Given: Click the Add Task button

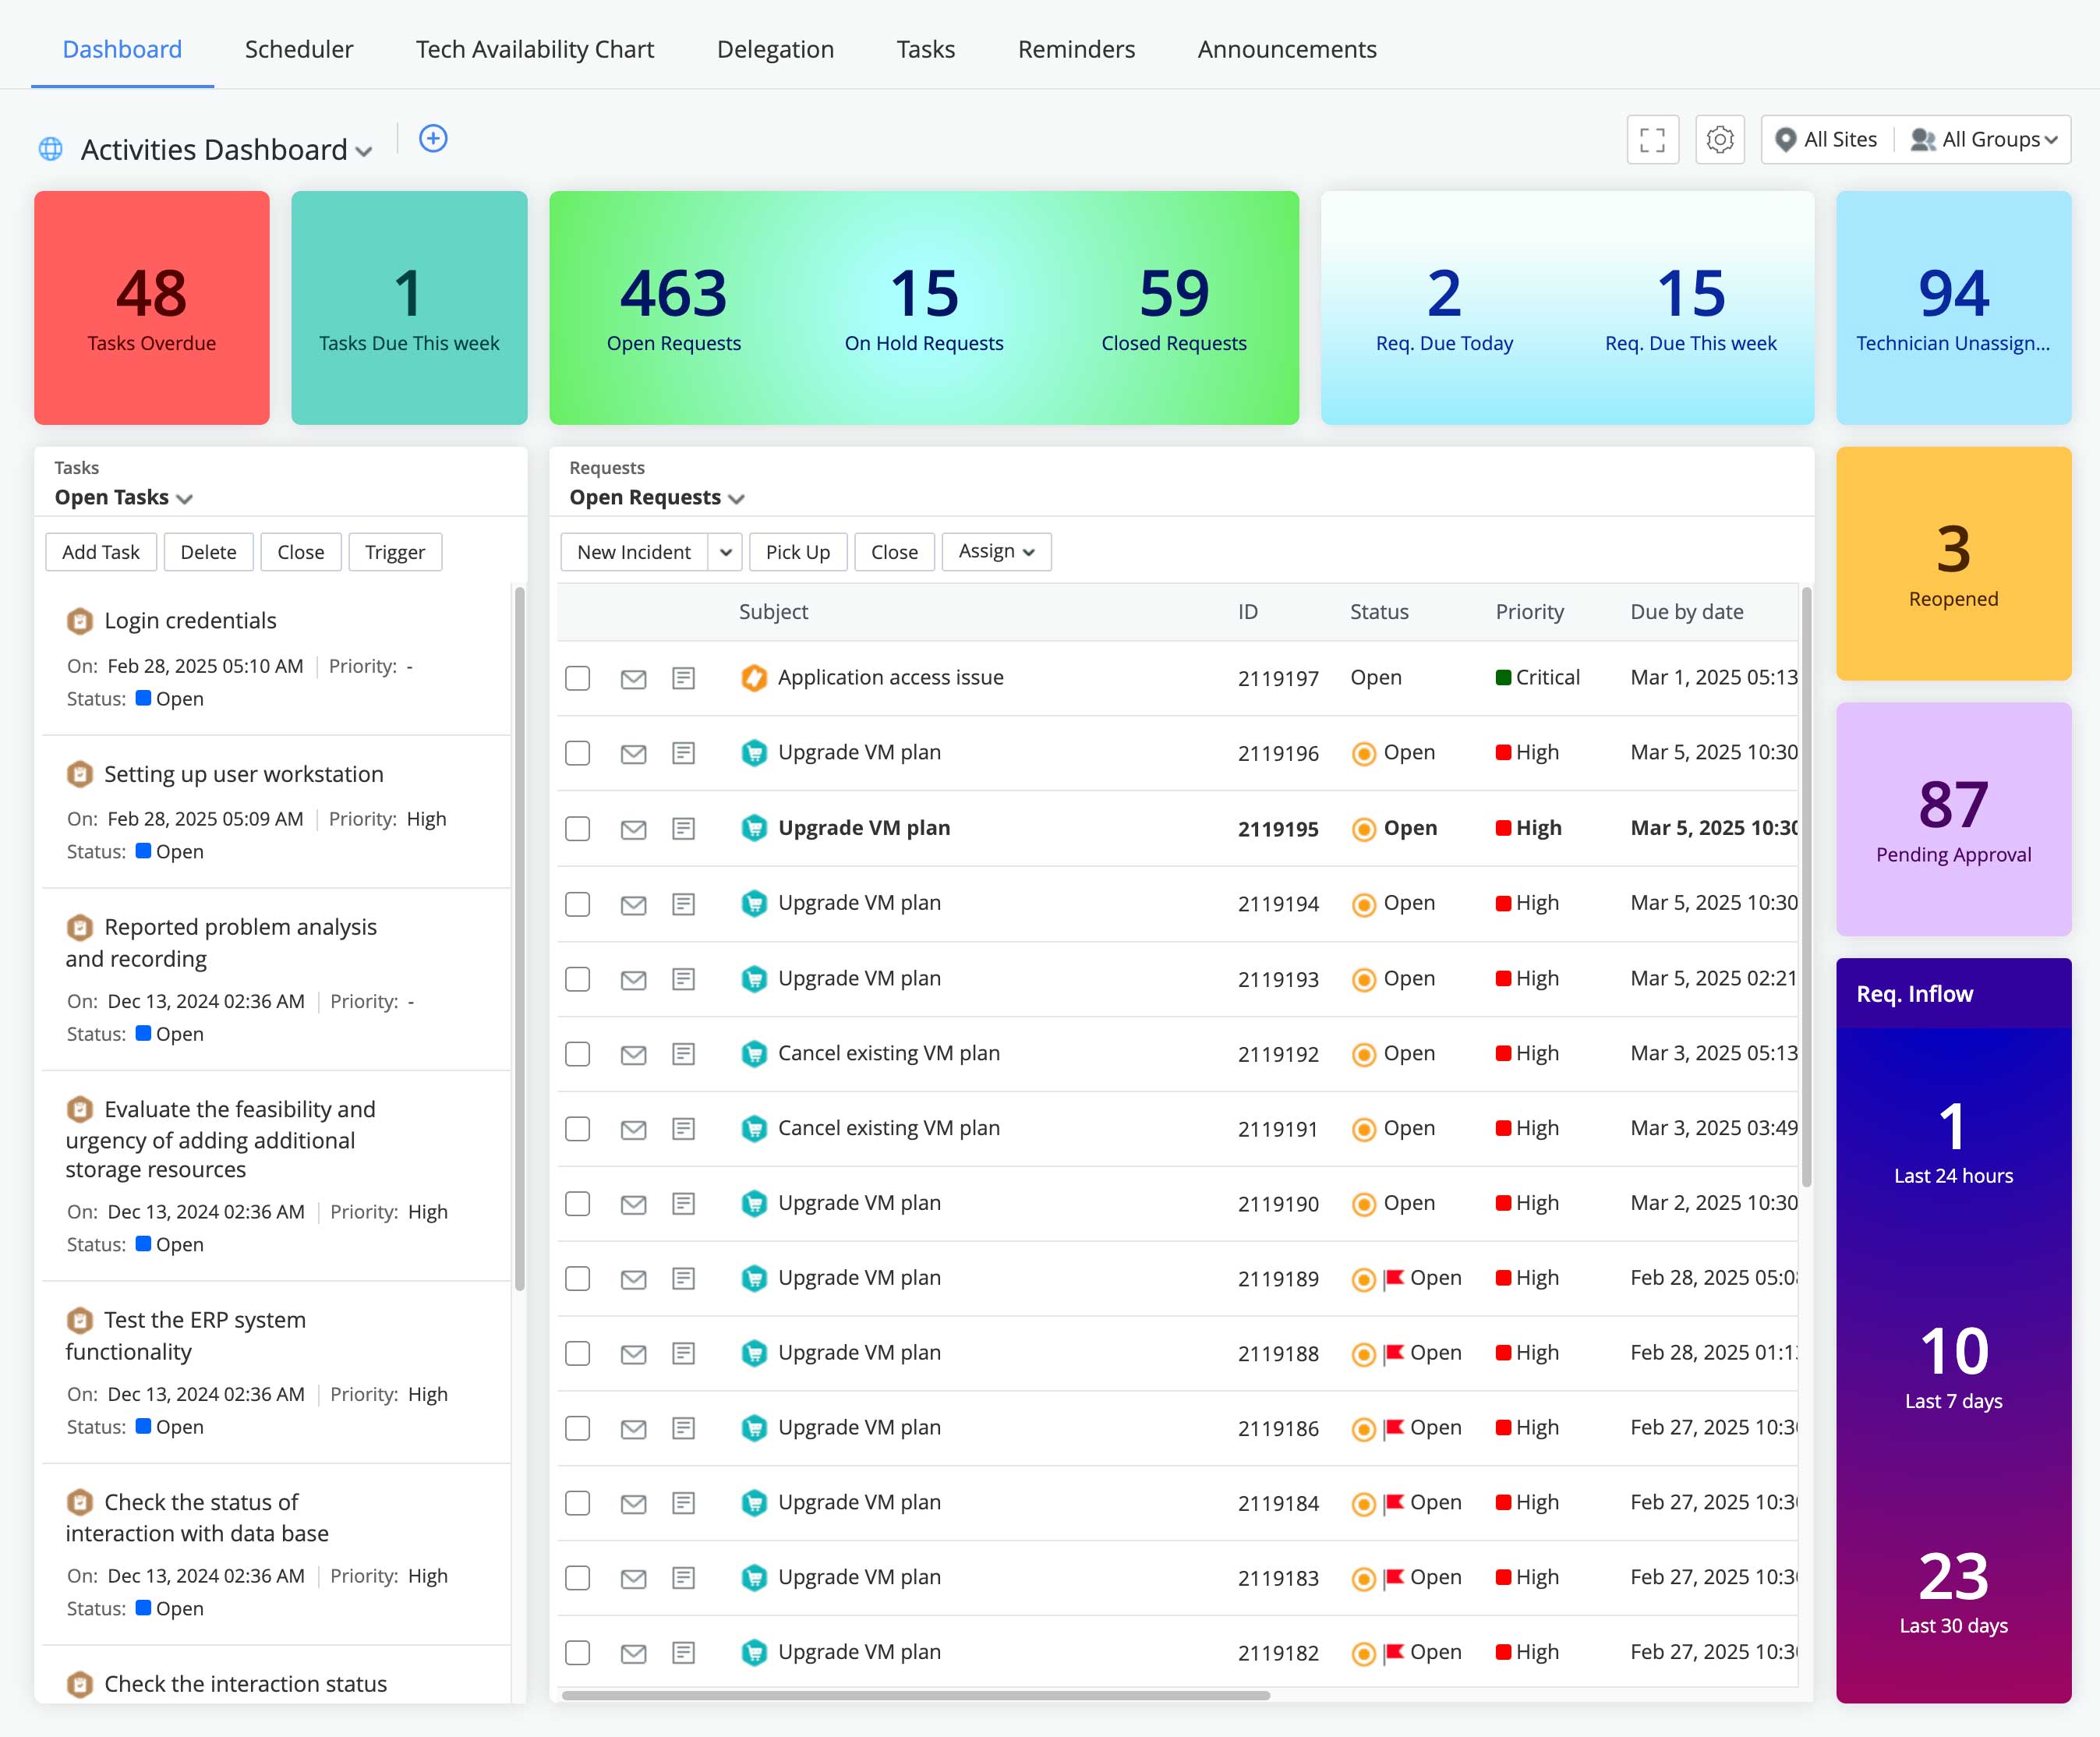Looking at the screenshot, I should (101, 552).
